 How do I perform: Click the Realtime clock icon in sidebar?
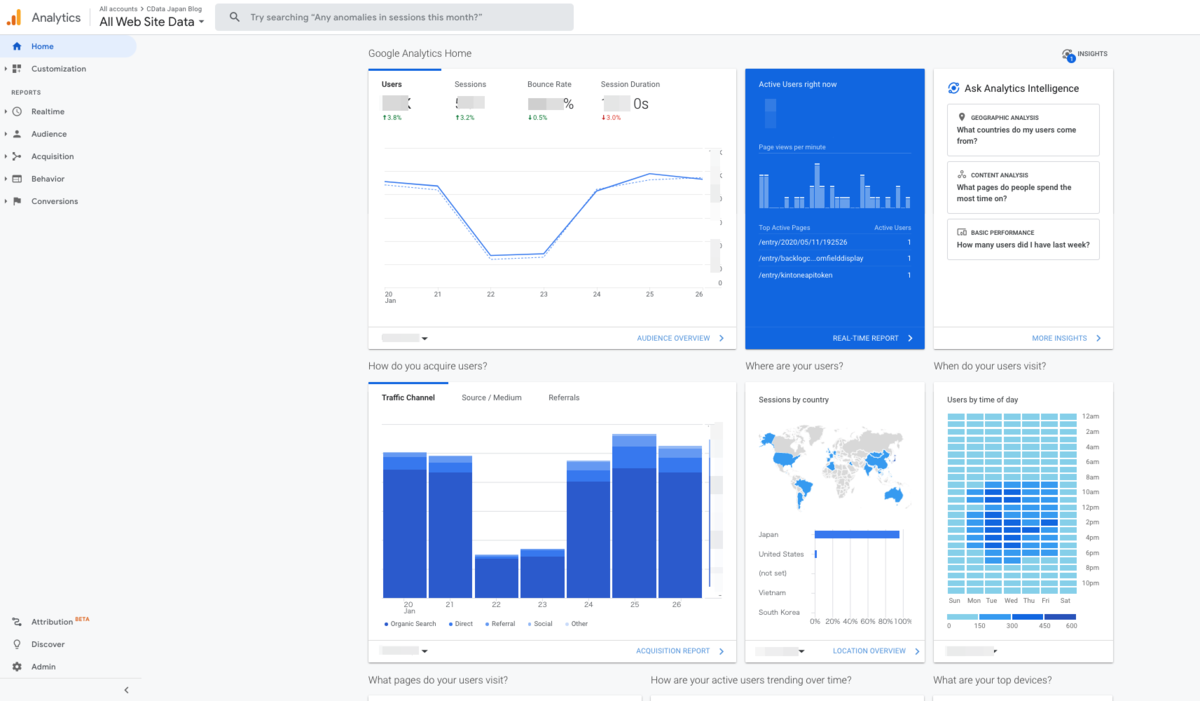[17, 112]
